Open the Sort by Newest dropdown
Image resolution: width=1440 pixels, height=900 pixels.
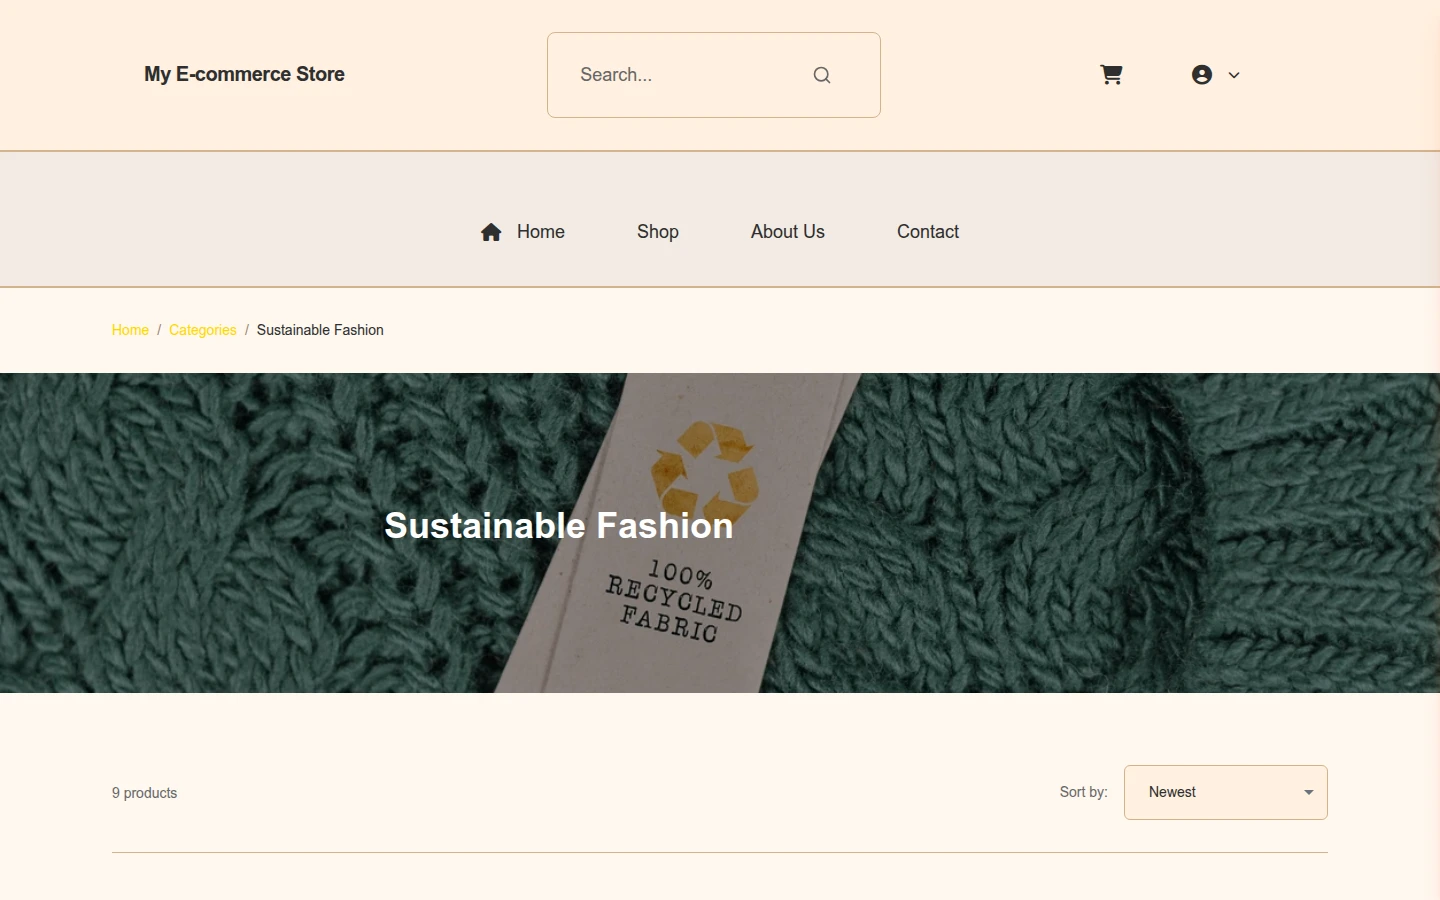click(x=1226, y=792)
